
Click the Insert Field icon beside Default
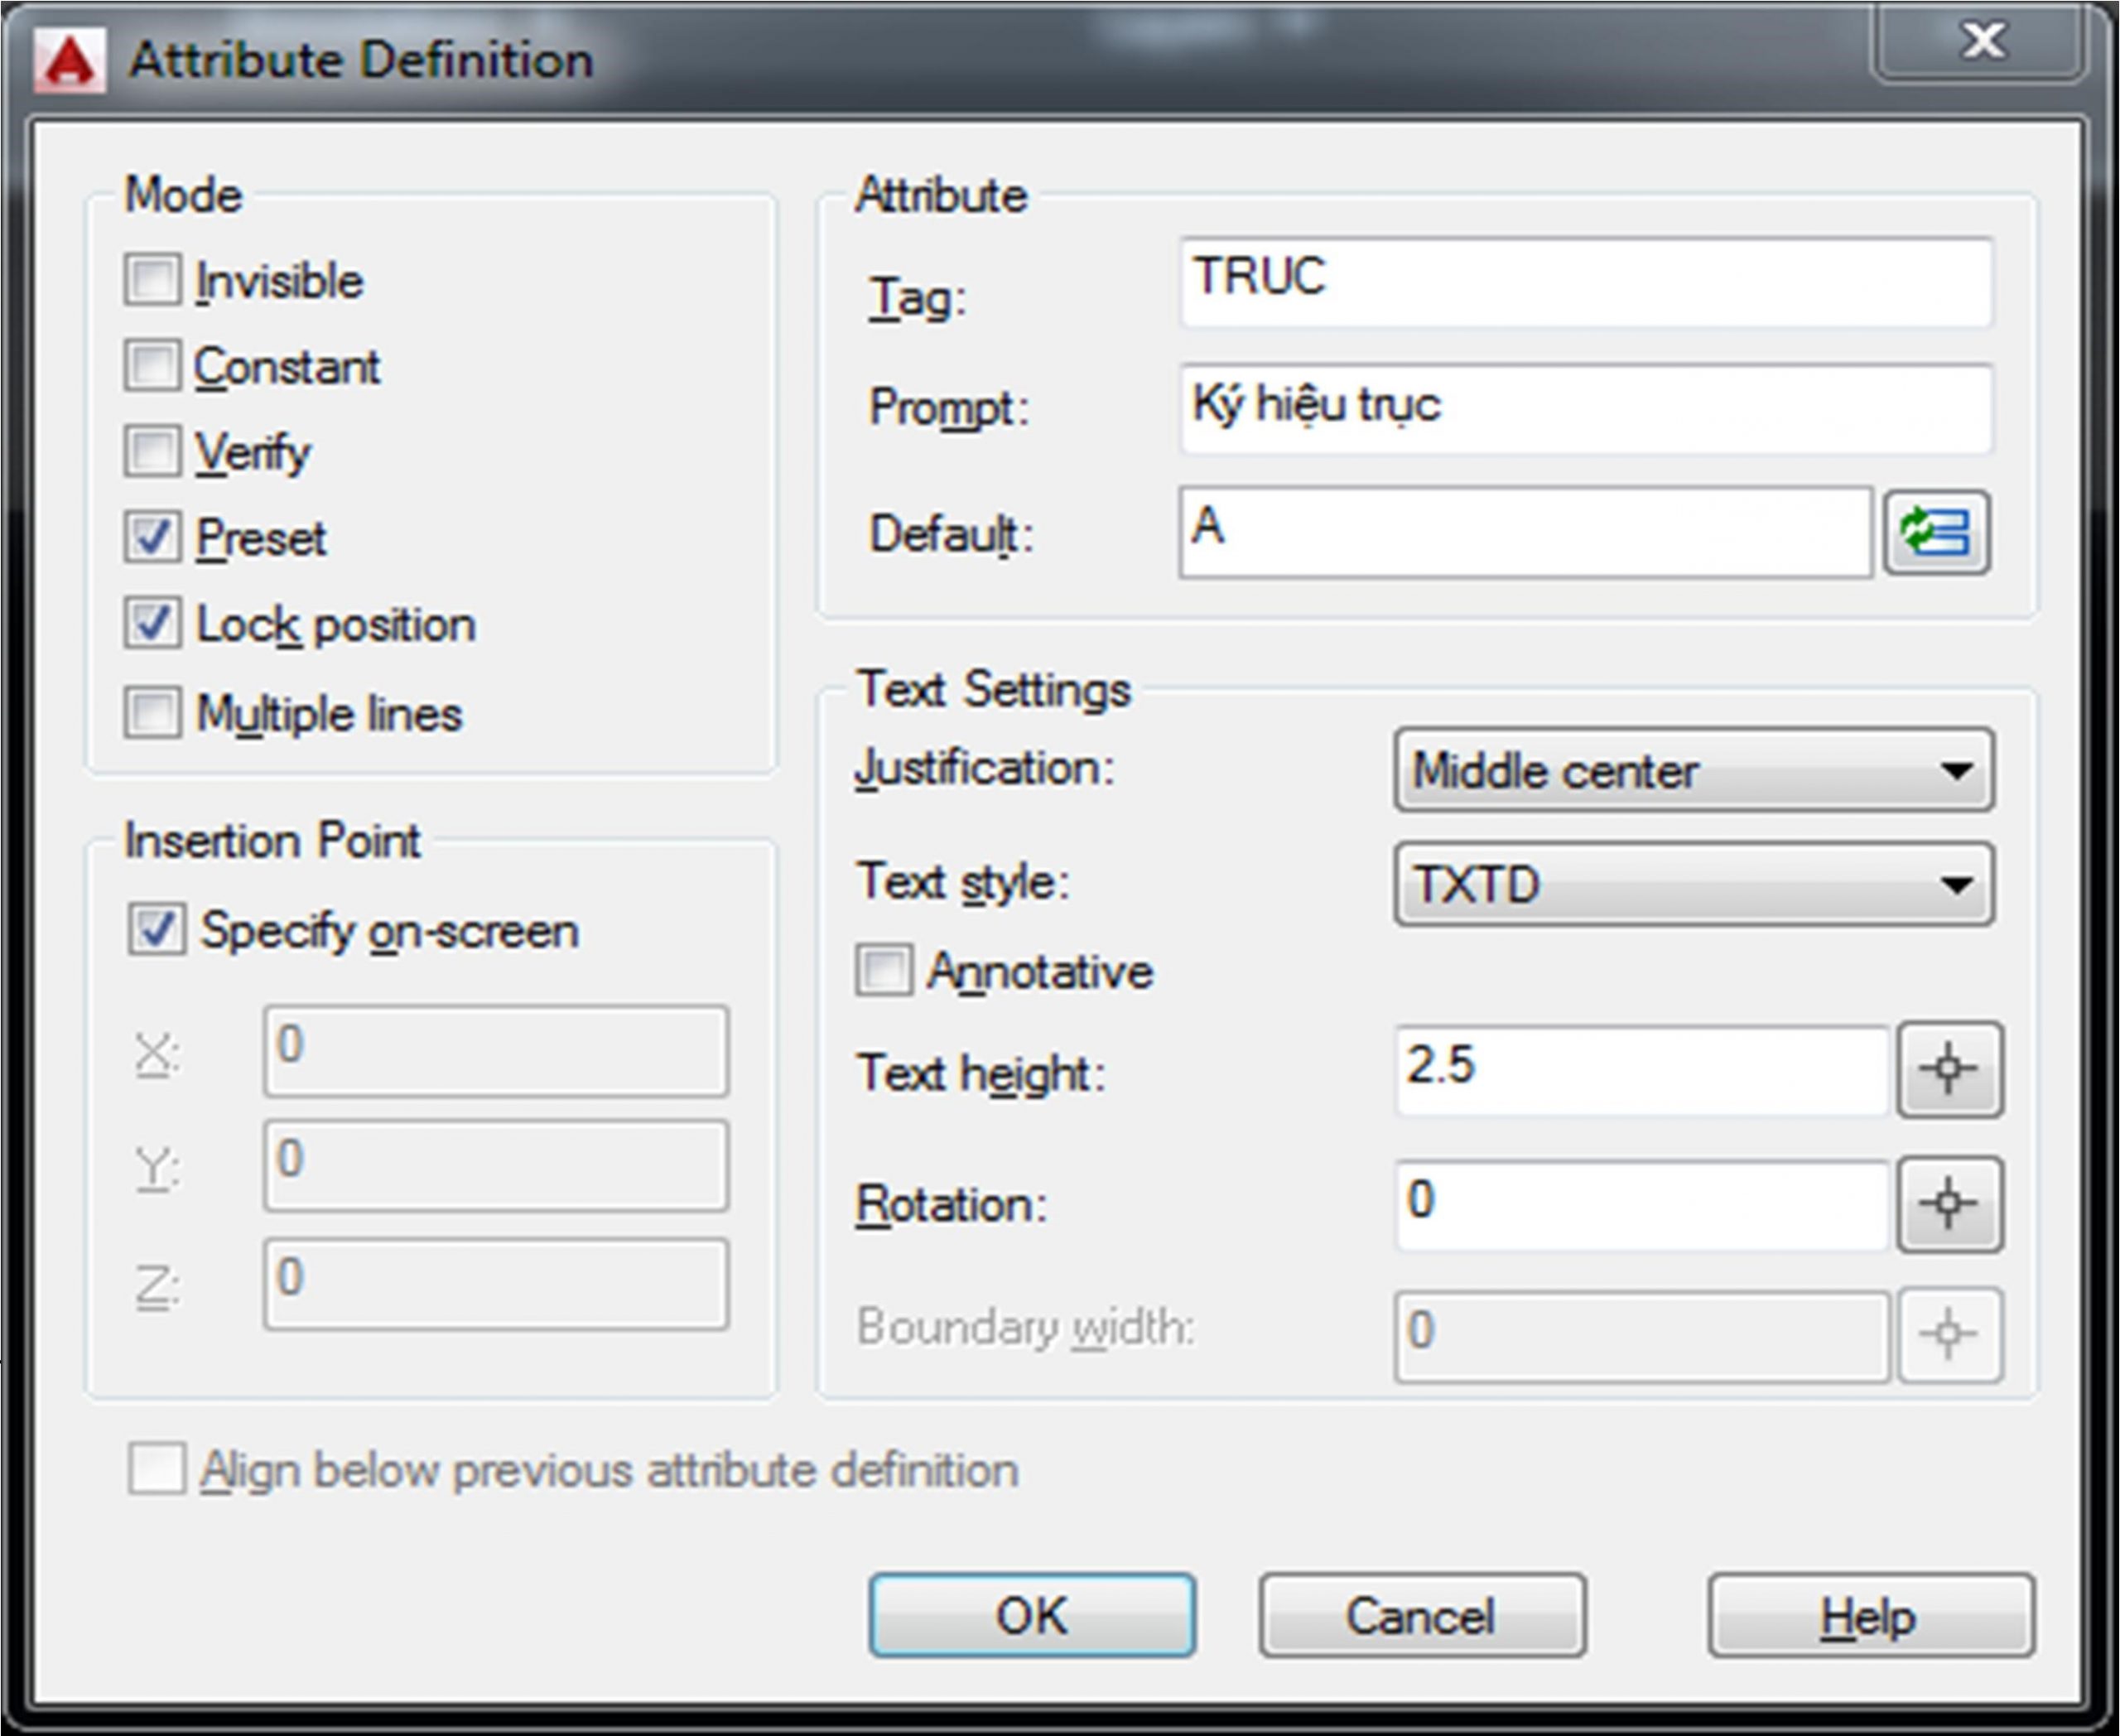(x=1936, y=531)
